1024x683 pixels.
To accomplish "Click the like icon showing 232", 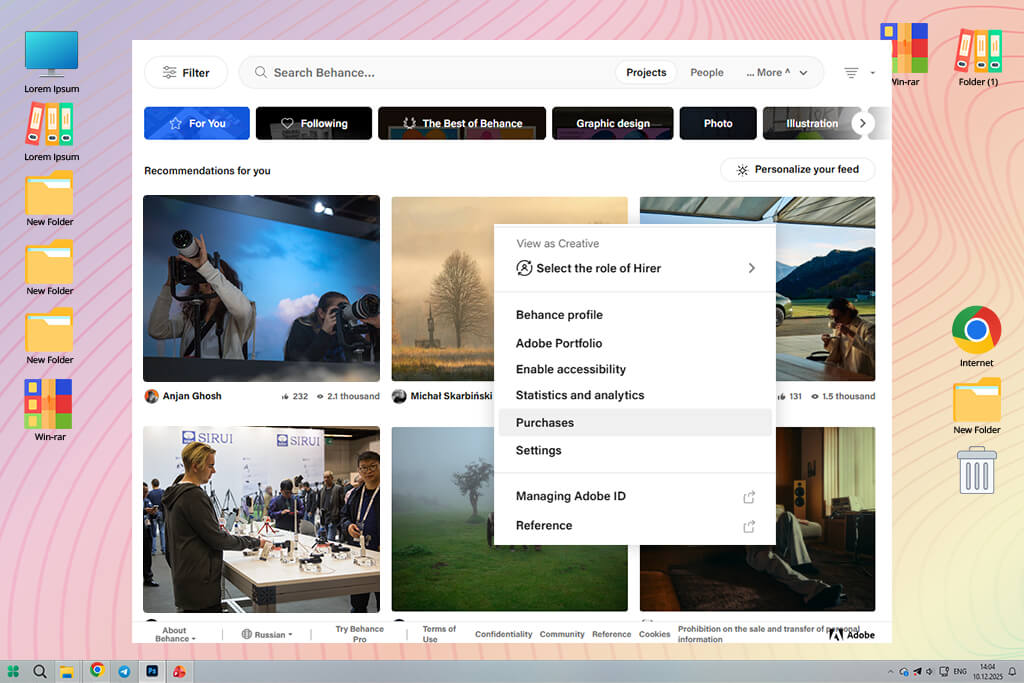I will (285, 396).
